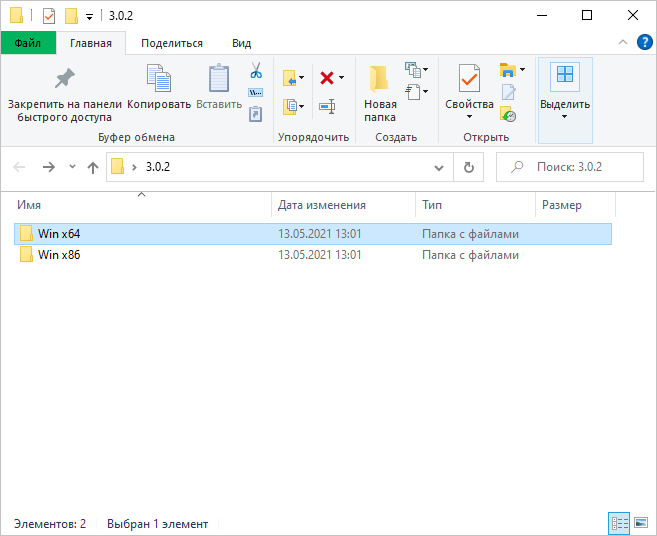Click the copy path icon

click(x=256, y=92)
